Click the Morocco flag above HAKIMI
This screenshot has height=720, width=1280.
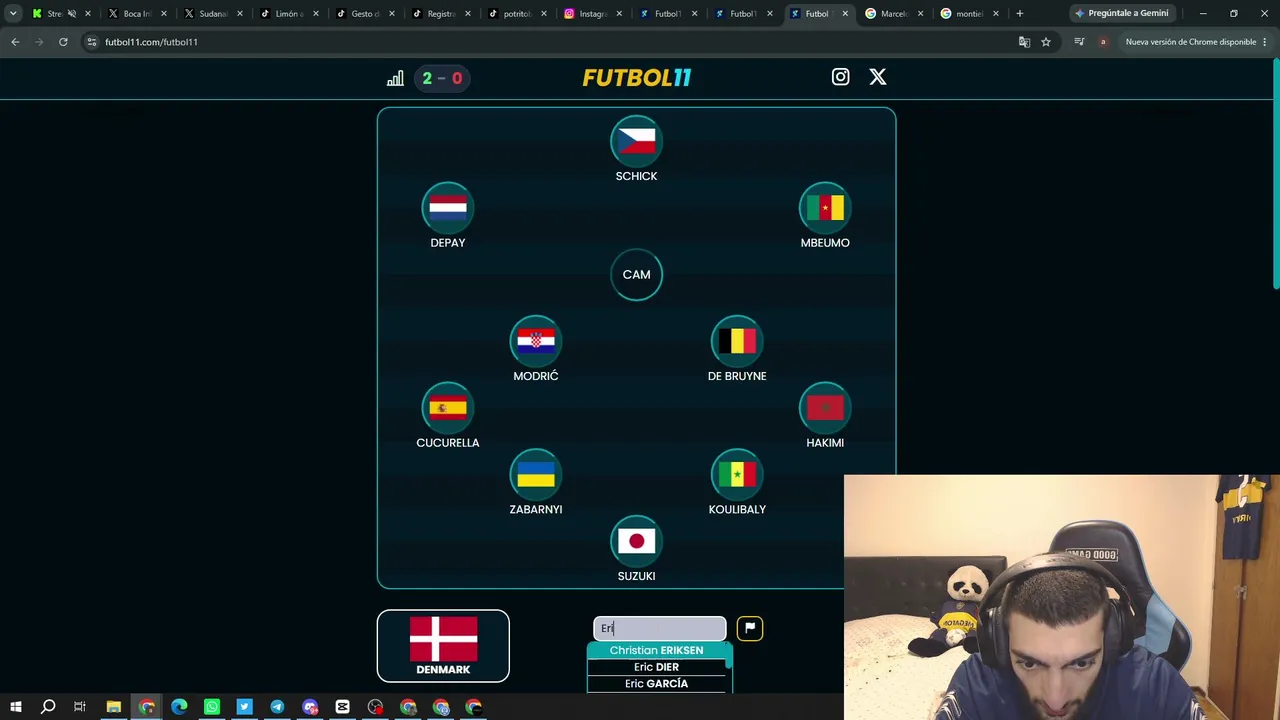(x=825, y=408)
